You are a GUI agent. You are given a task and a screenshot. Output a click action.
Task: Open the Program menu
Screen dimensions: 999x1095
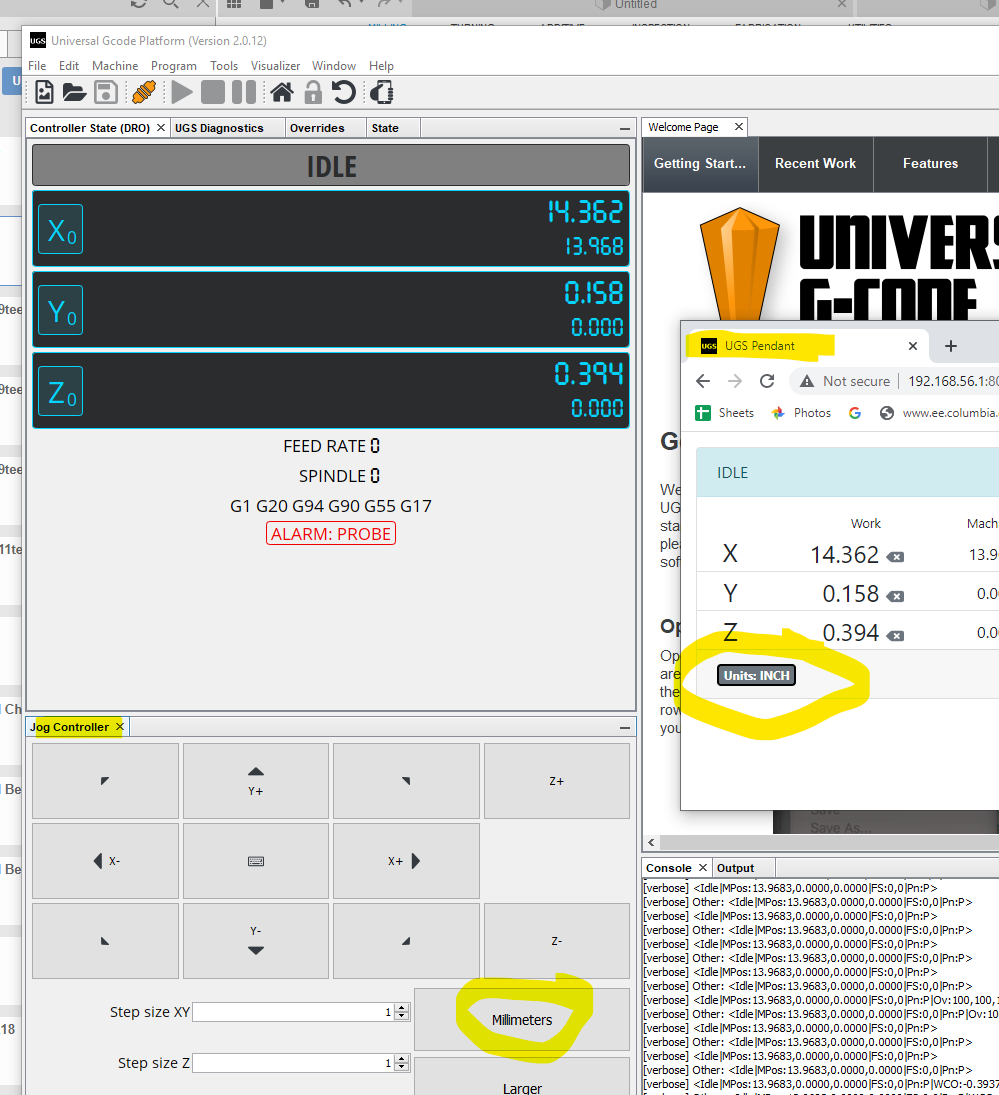click(174, 66)
